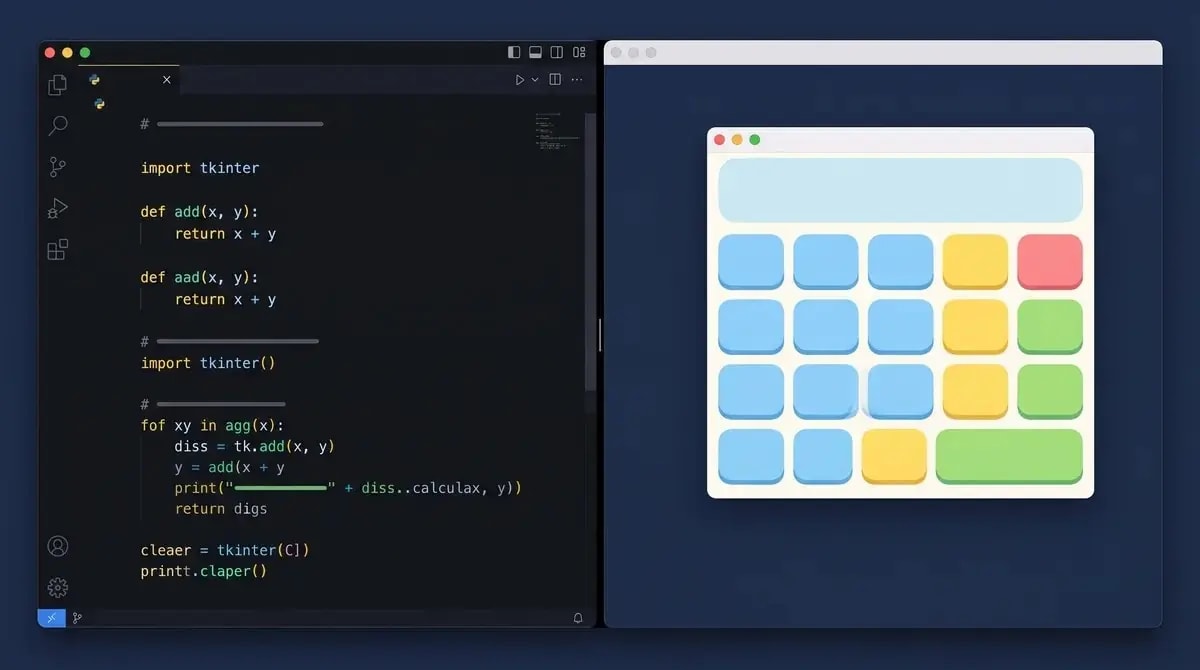The width and height of the screenshot is (1200, 670).
Task: Click the line "diss = tk.add(x, y)"
Action: click(254, 446)
